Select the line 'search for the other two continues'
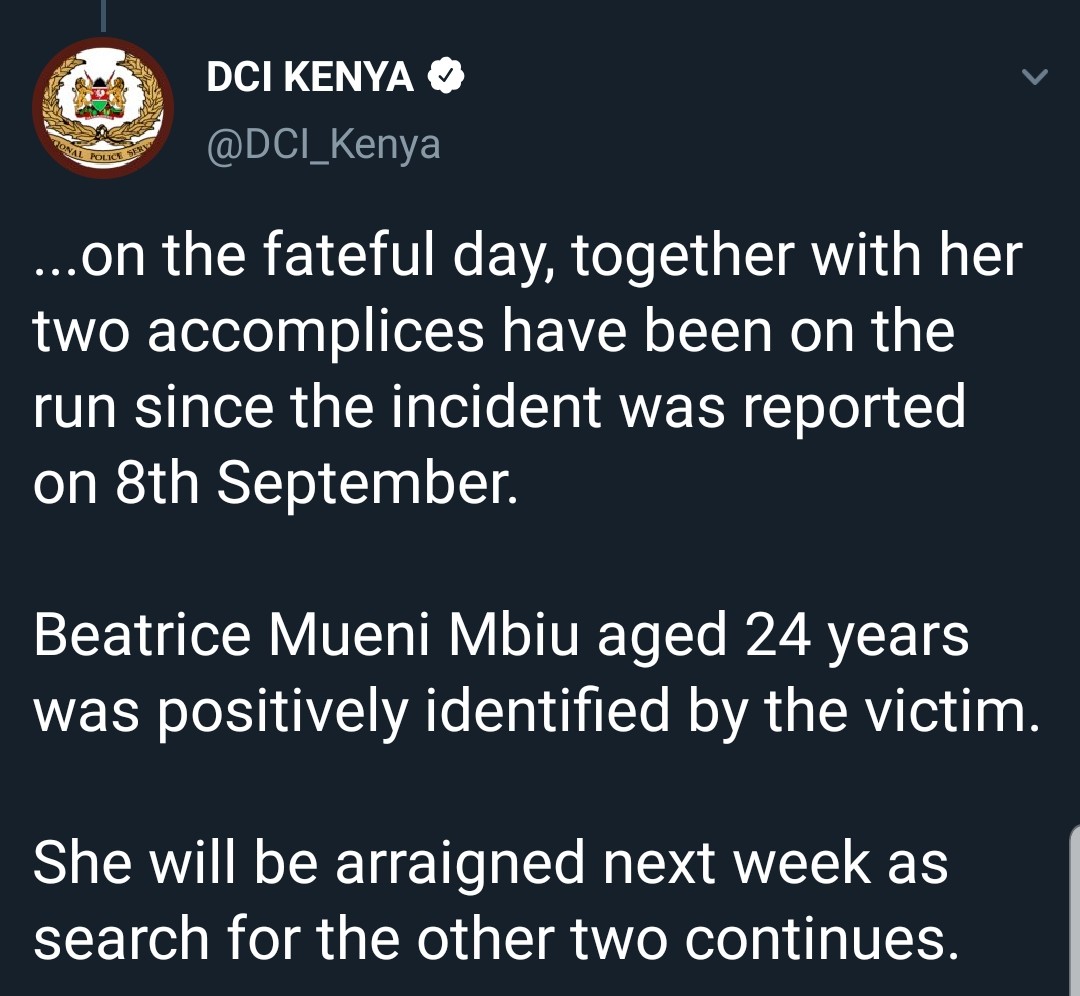Viewport: 1080px width, 996px height. 497,938
